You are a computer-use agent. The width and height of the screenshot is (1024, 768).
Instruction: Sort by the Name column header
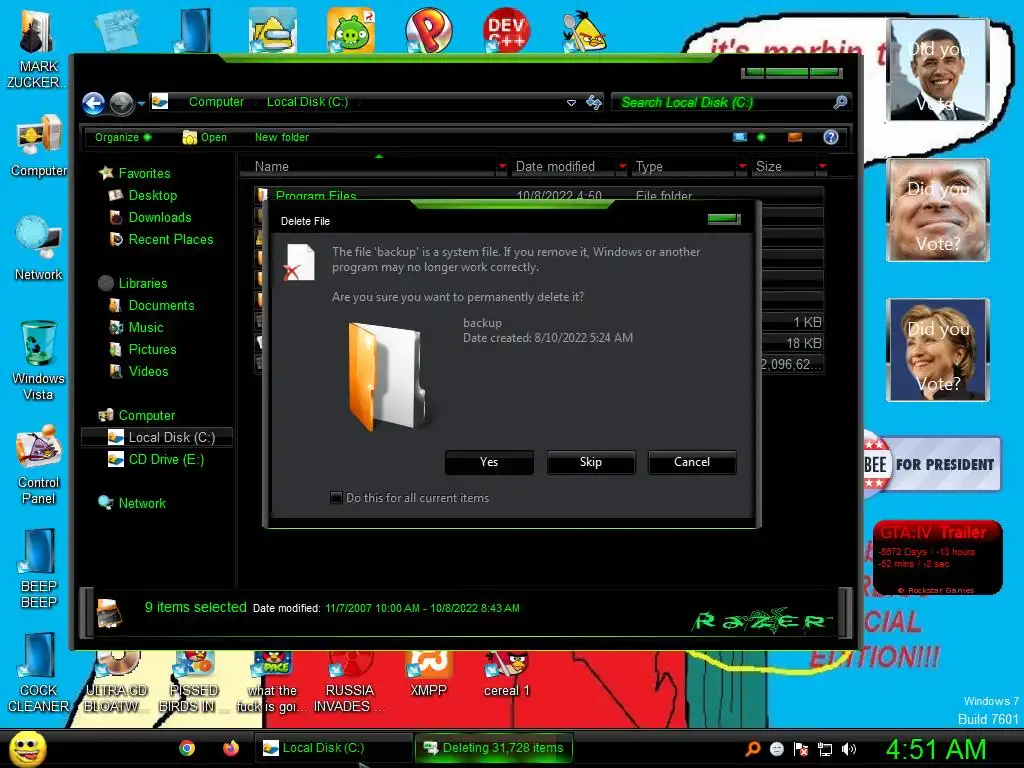click(369, 167)
